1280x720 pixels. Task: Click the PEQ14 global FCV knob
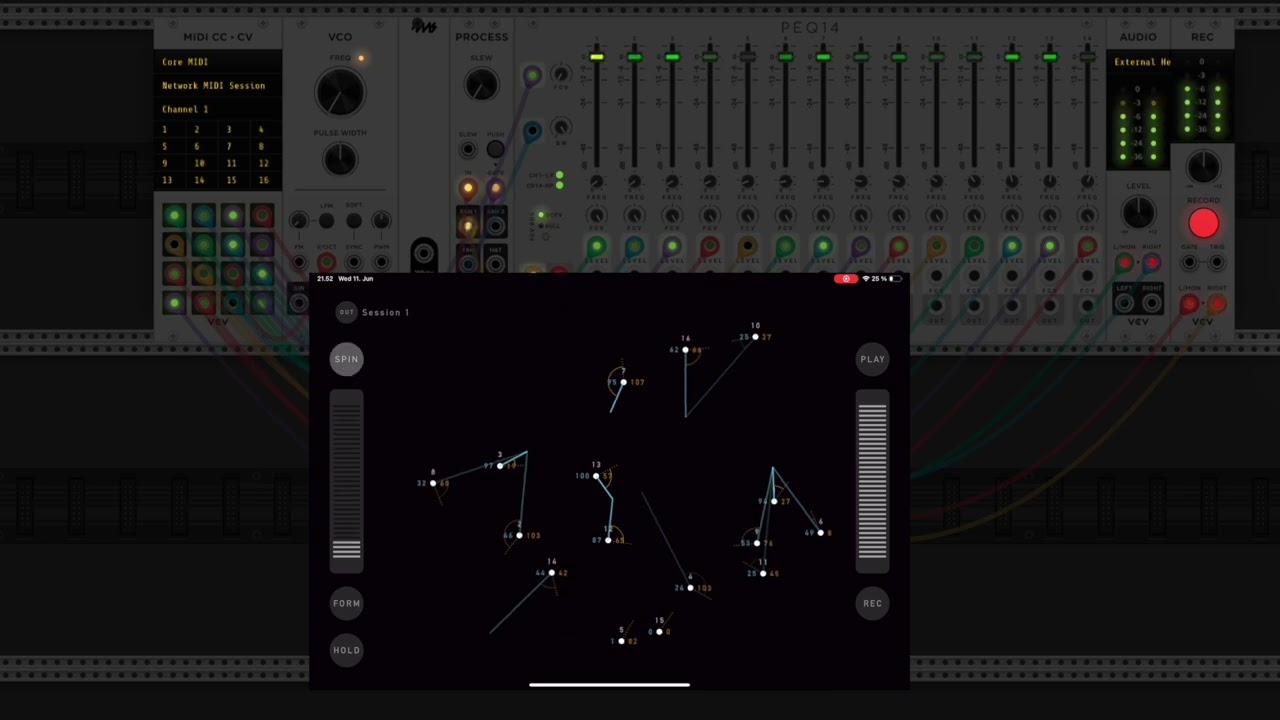tap(561, 74)
